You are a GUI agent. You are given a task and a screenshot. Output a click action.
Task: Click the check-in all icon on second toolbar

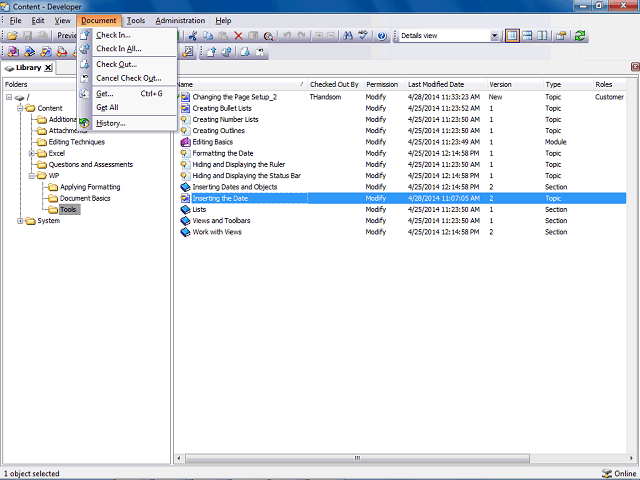click(x=227, y=52)
